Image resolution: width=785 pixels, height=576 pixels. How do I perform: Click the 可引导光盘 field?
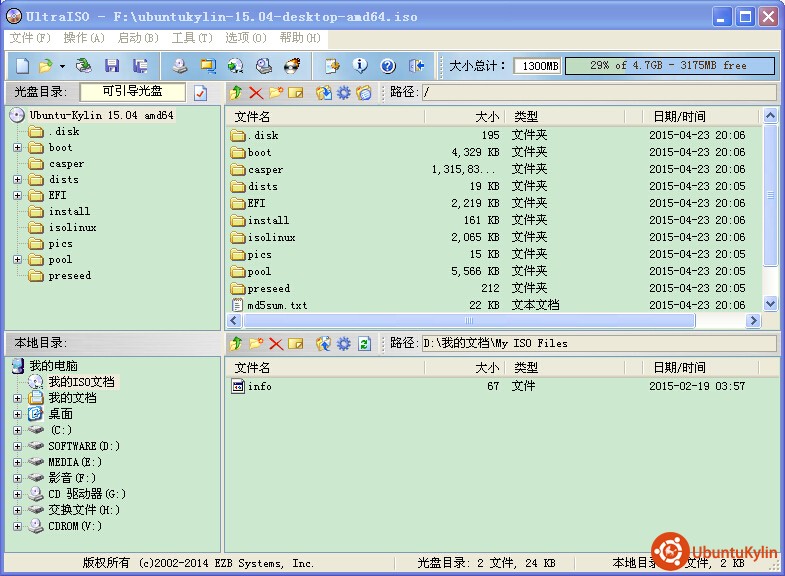[x=133, y=92]
